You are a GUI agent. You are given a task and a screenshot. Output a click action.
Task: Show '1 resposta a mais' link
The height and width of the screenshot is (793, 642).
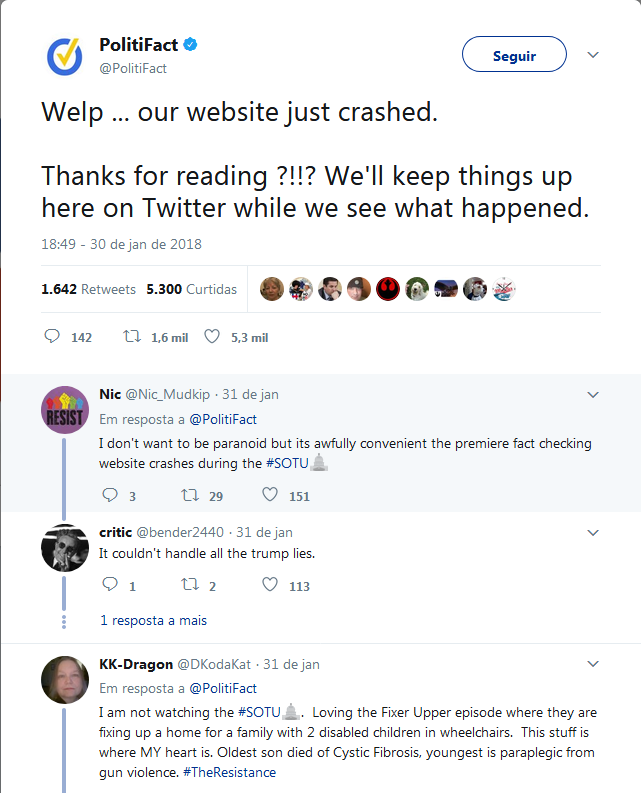pos(154,620)
